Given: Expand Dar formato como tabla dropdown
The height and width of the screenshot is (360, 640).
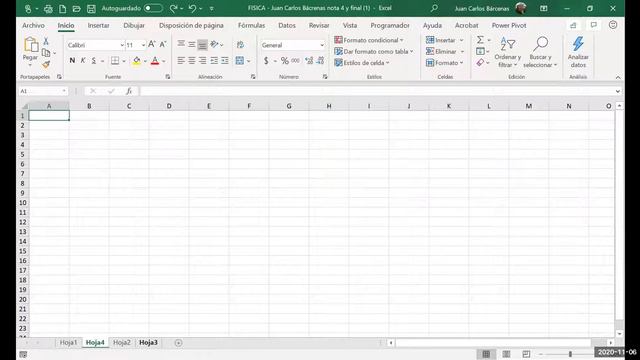Looking at the screenshot, I should point(411,51).
